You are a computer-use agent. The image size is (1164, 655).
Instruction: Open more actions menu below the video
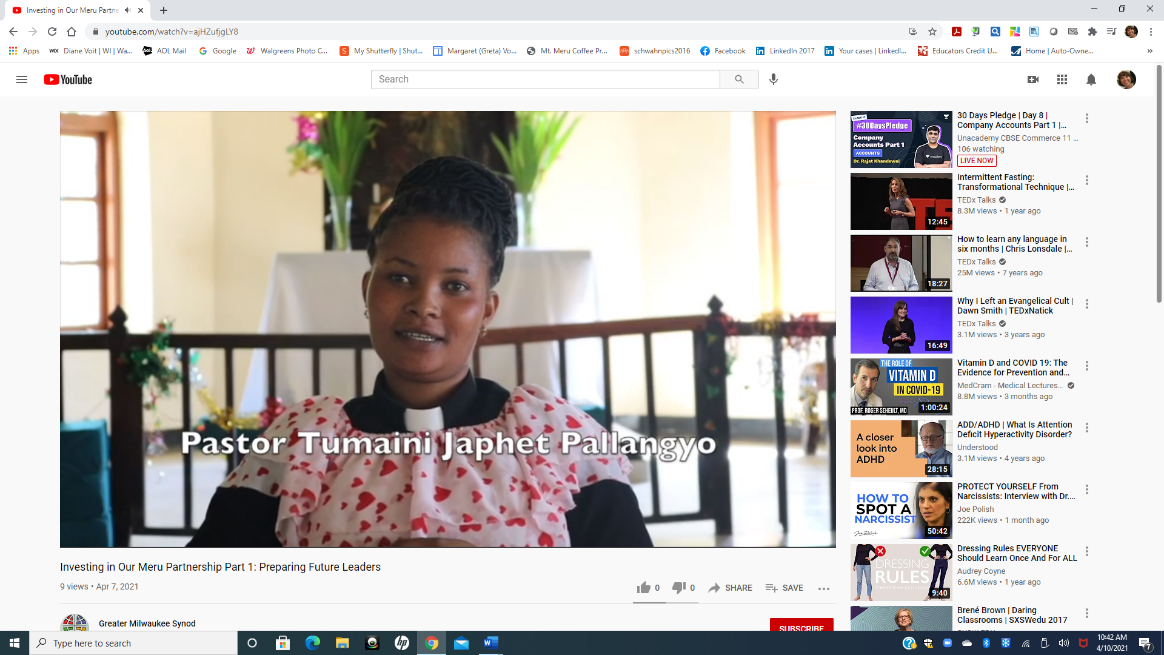[824, 588]
